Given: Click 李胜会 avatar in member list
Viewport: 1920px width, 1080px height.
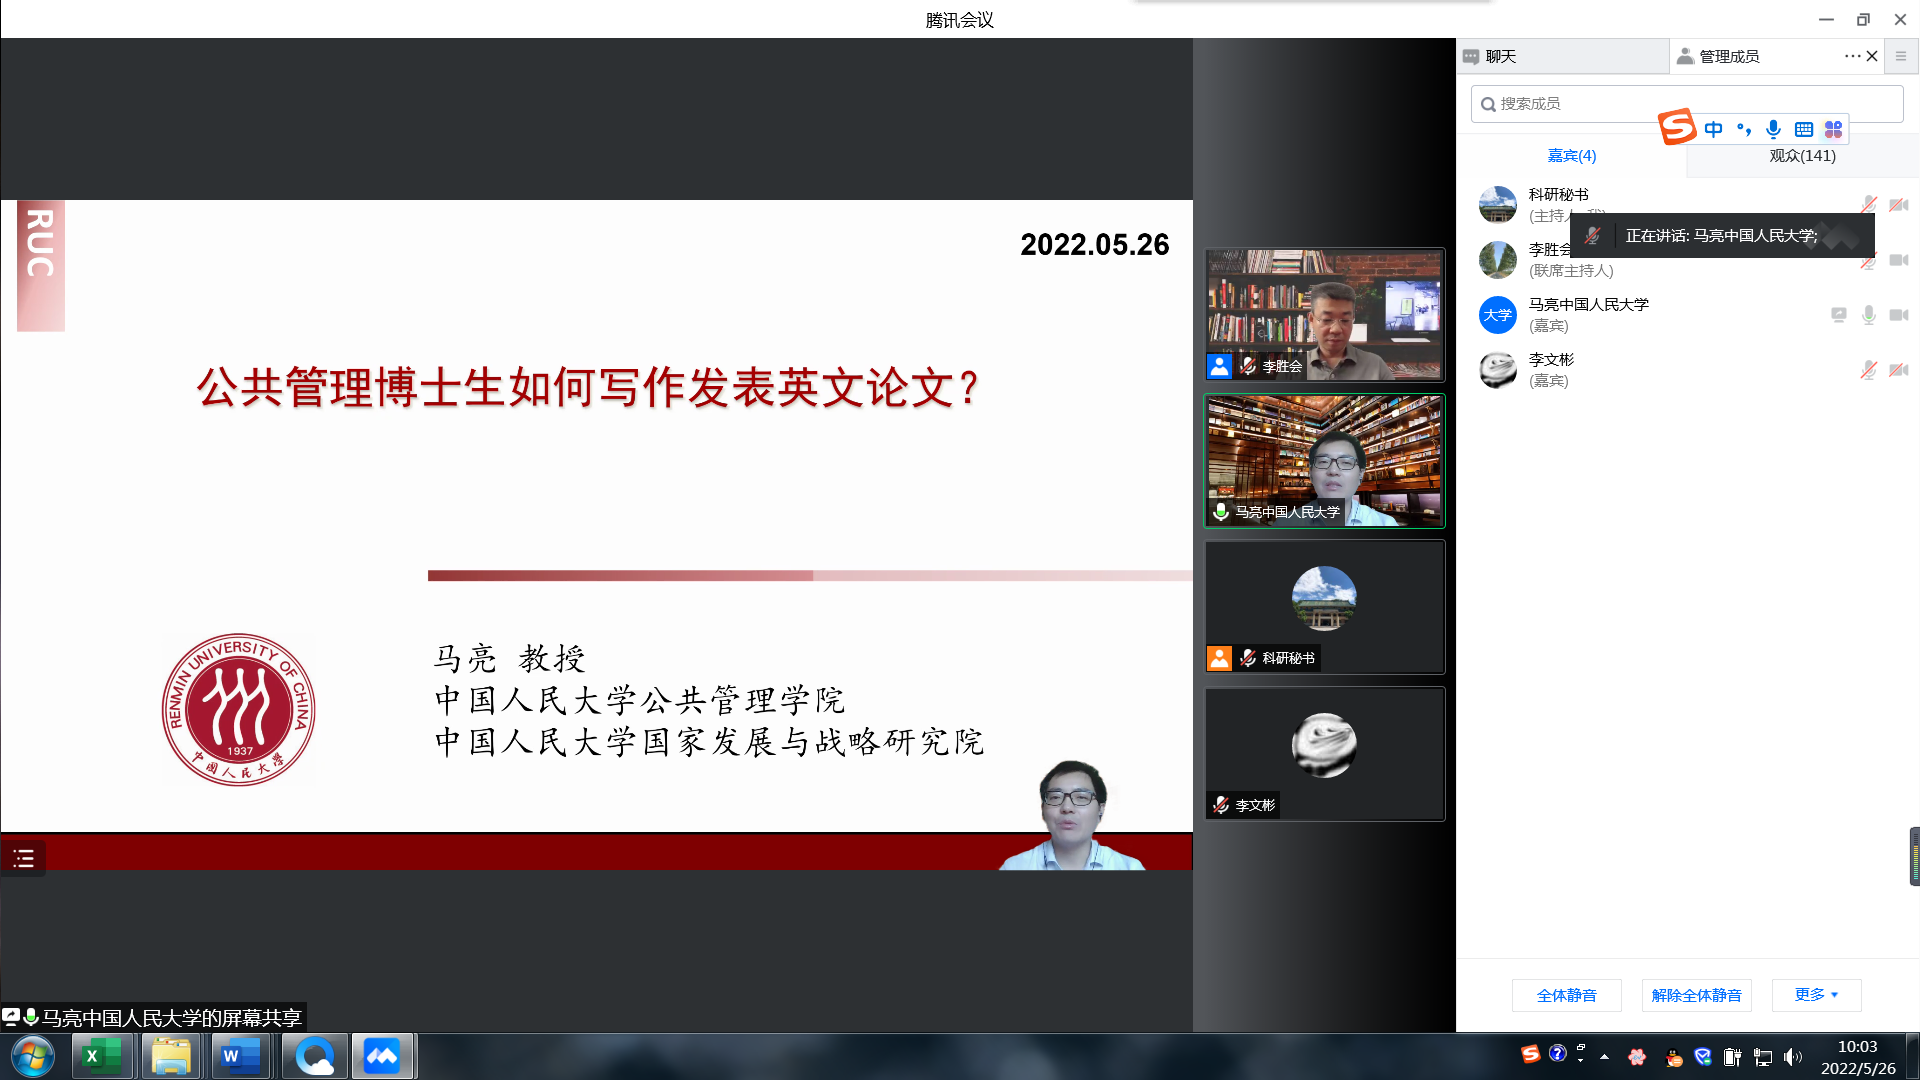Looking at the screenshot, I should (x=1497, y=260).
